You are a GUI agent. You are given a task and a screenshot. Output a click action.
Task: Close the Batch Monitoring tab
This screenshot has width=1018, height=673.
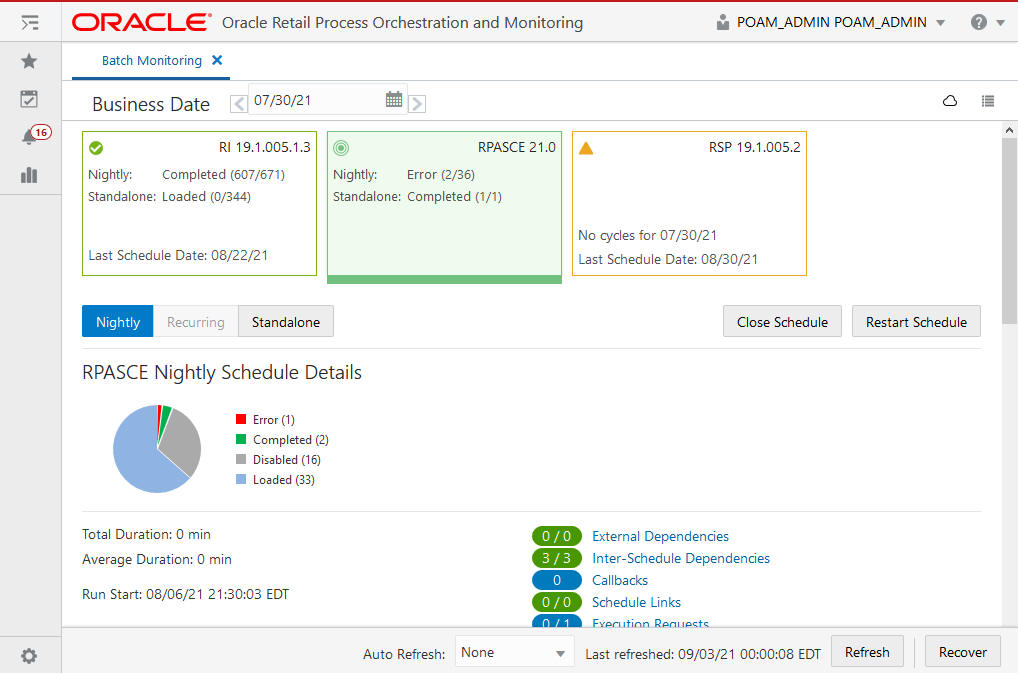(x=217, y=60)
